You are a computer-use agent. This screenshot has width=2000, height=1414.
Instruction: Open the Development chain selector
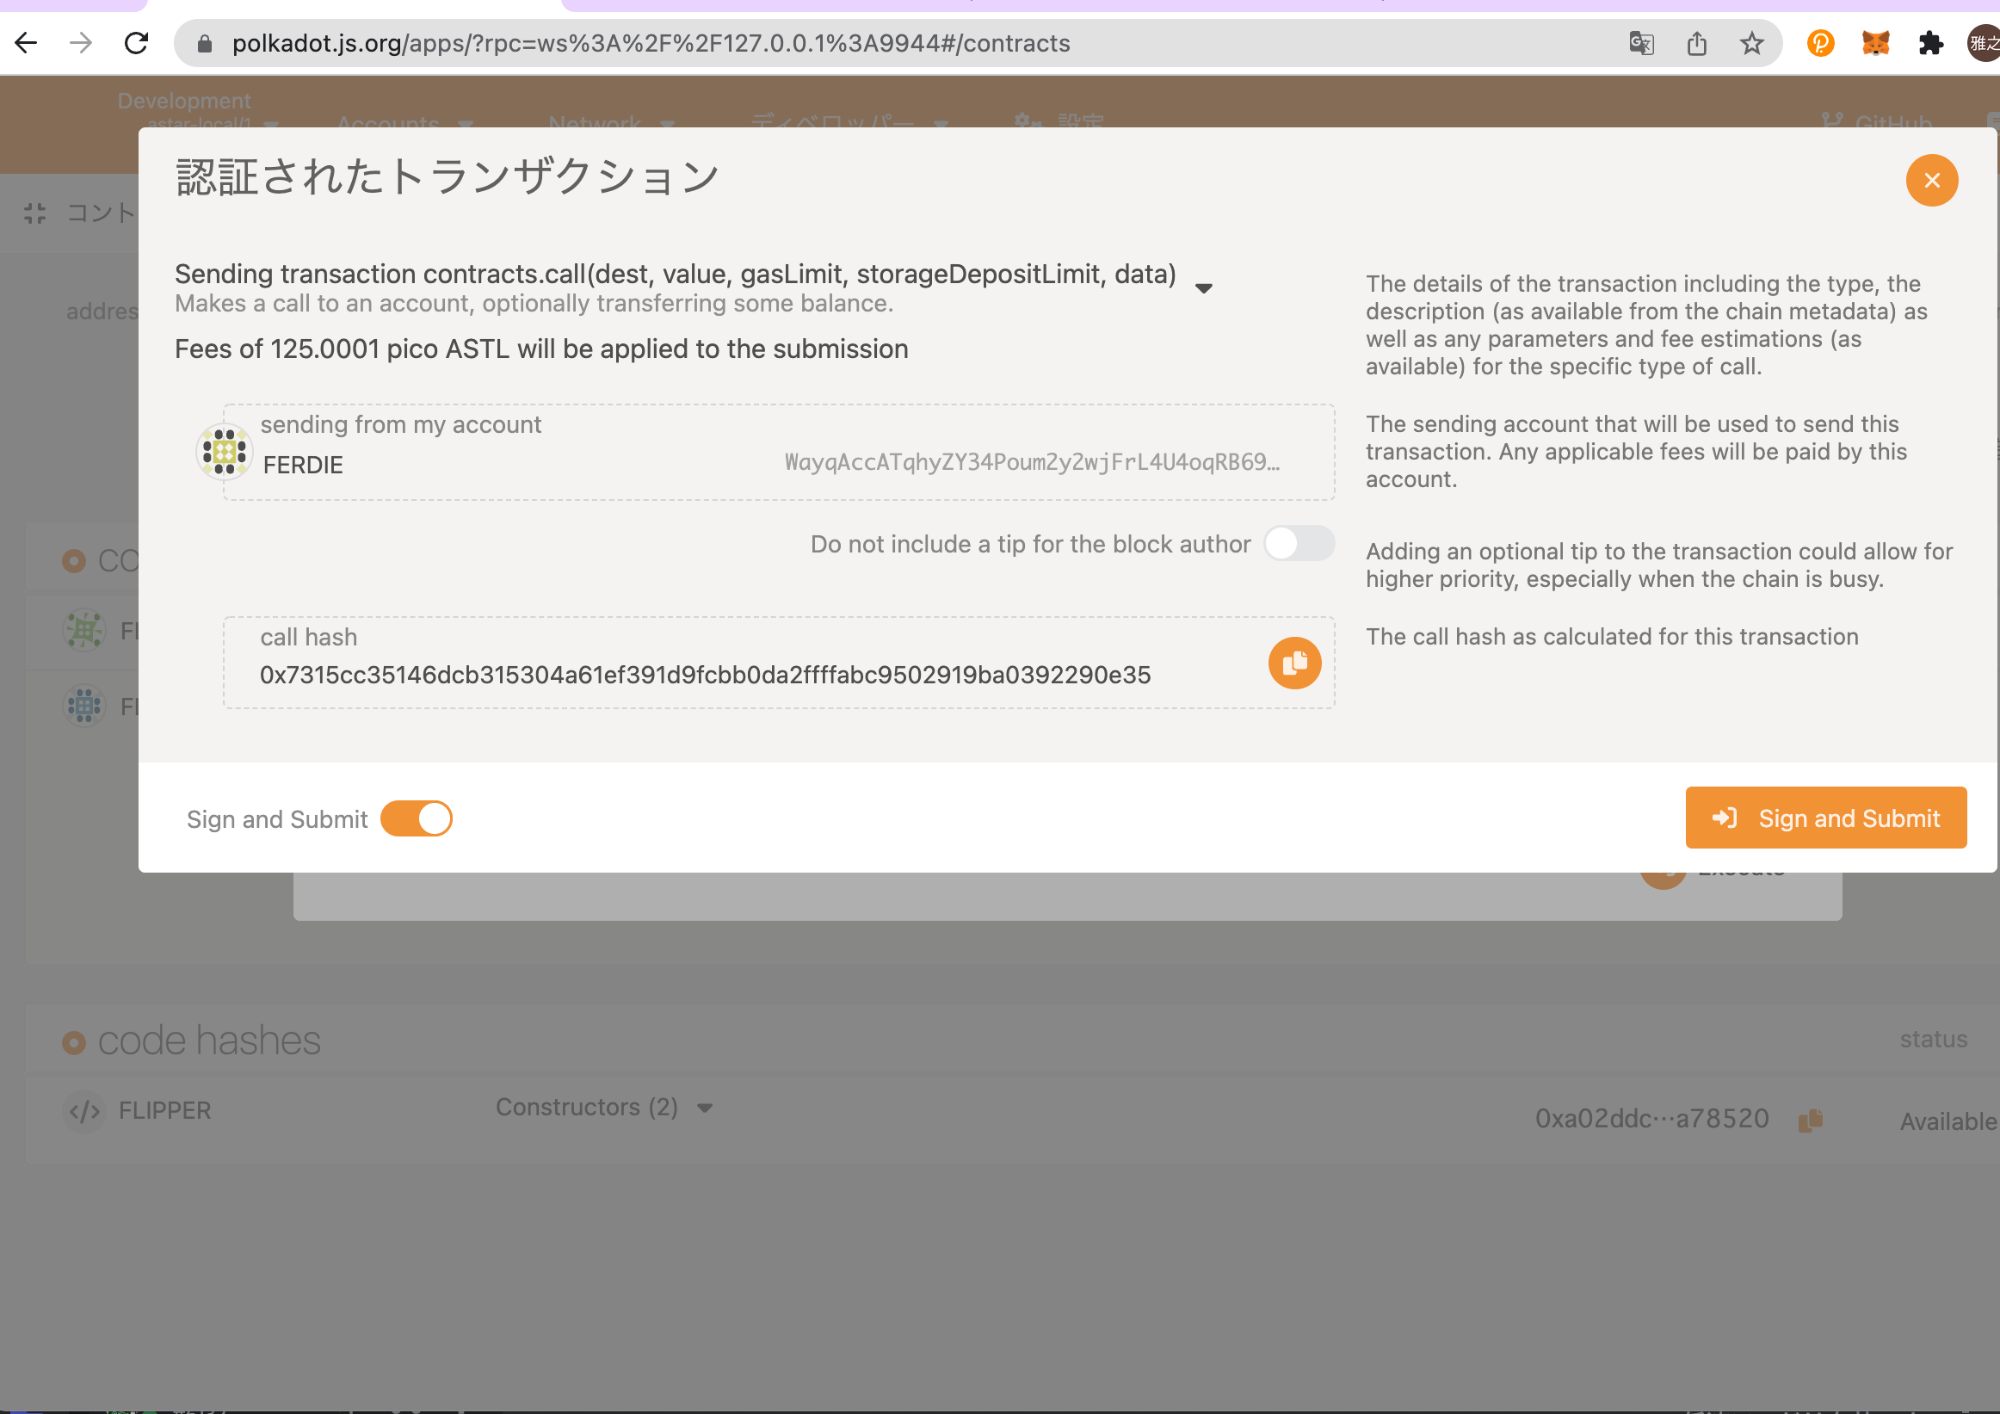[198, 110]
